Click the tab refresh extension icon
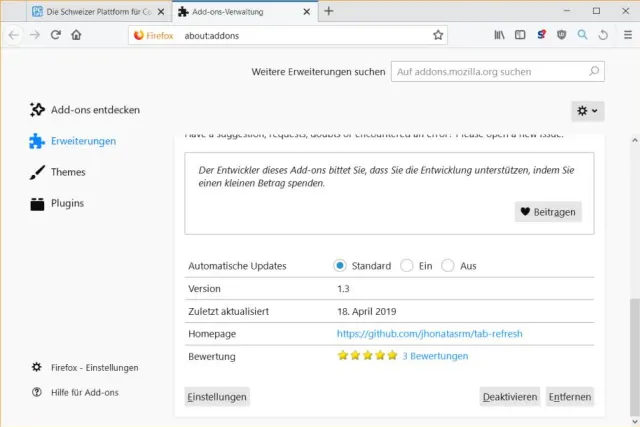The height and width of the screenshot is (427, 640). [x=603, y=35]
